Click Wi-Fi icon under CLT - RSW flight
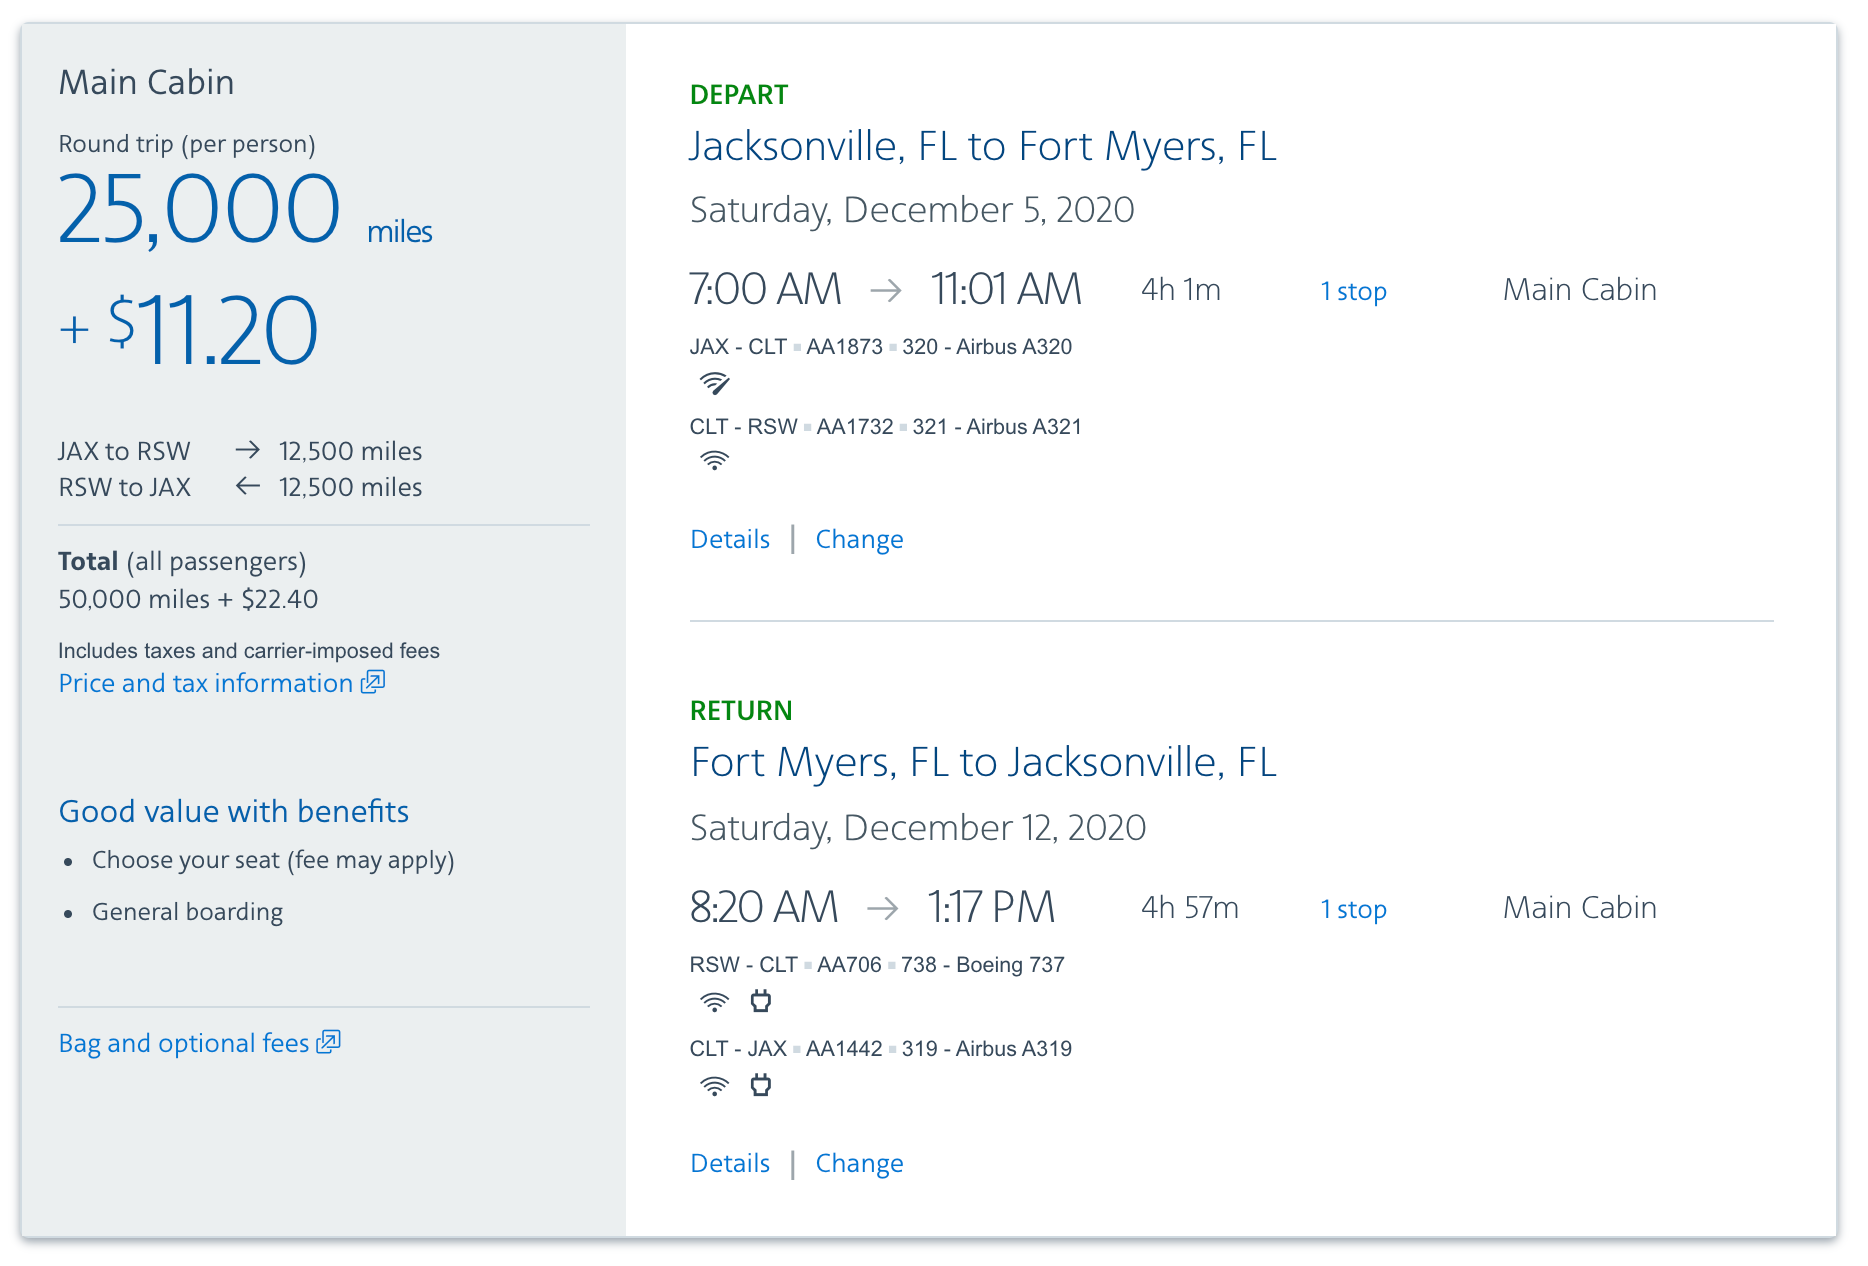This screenshot has height=1266, width=1868. click(x=714, y=461)
